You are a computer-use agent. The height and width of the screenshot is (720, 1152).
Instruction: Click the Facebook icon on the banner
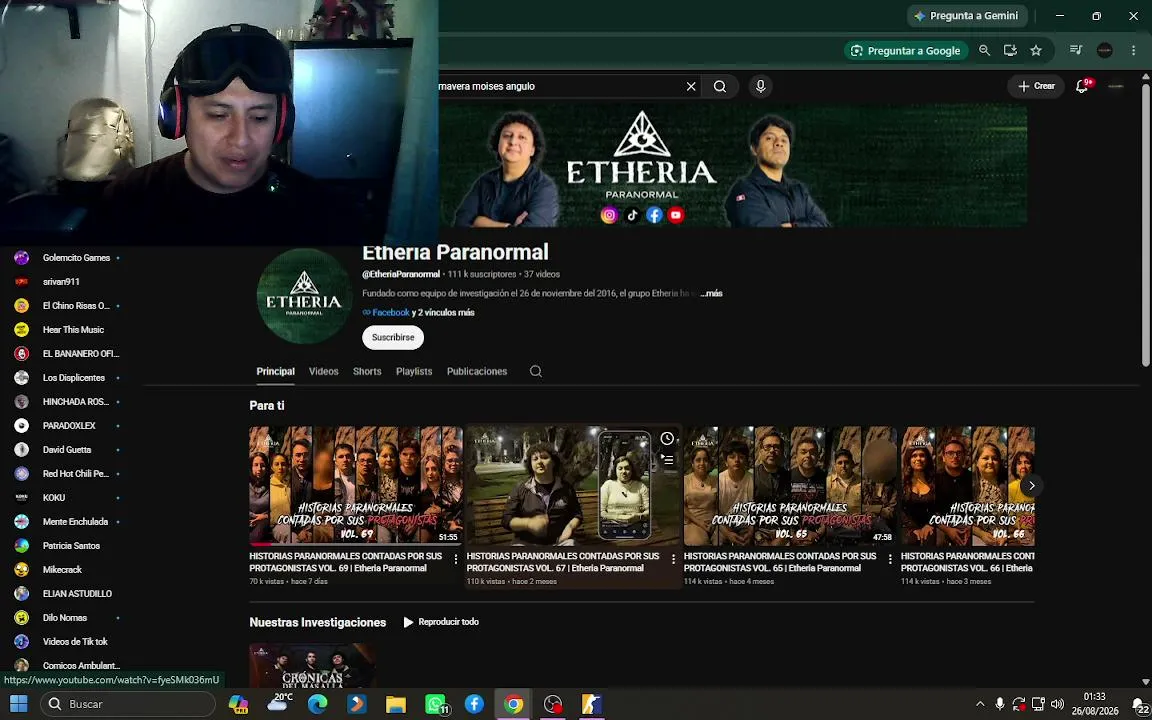654,215
